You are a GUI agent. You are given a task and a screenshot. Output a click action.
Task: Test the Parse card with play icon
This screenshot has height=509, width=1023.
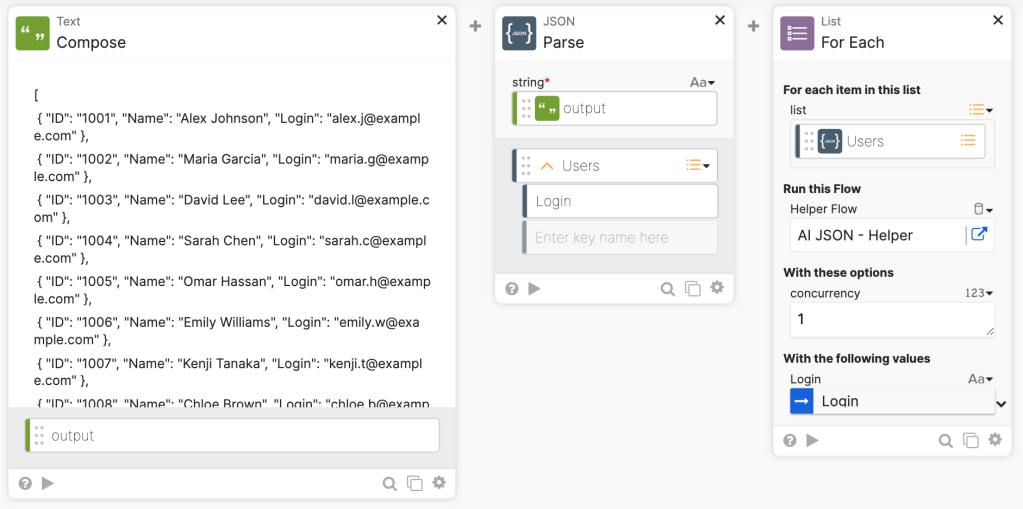534,288
